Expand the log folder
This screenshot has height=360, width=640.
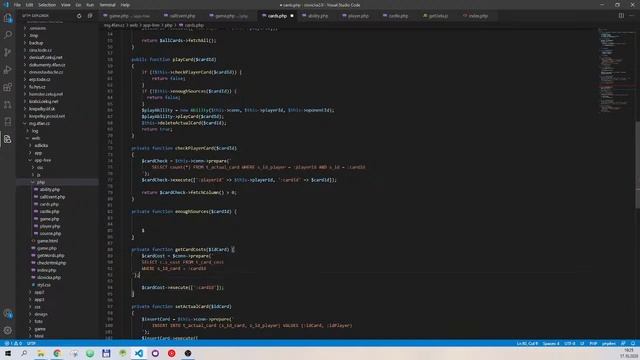point(35,131)
